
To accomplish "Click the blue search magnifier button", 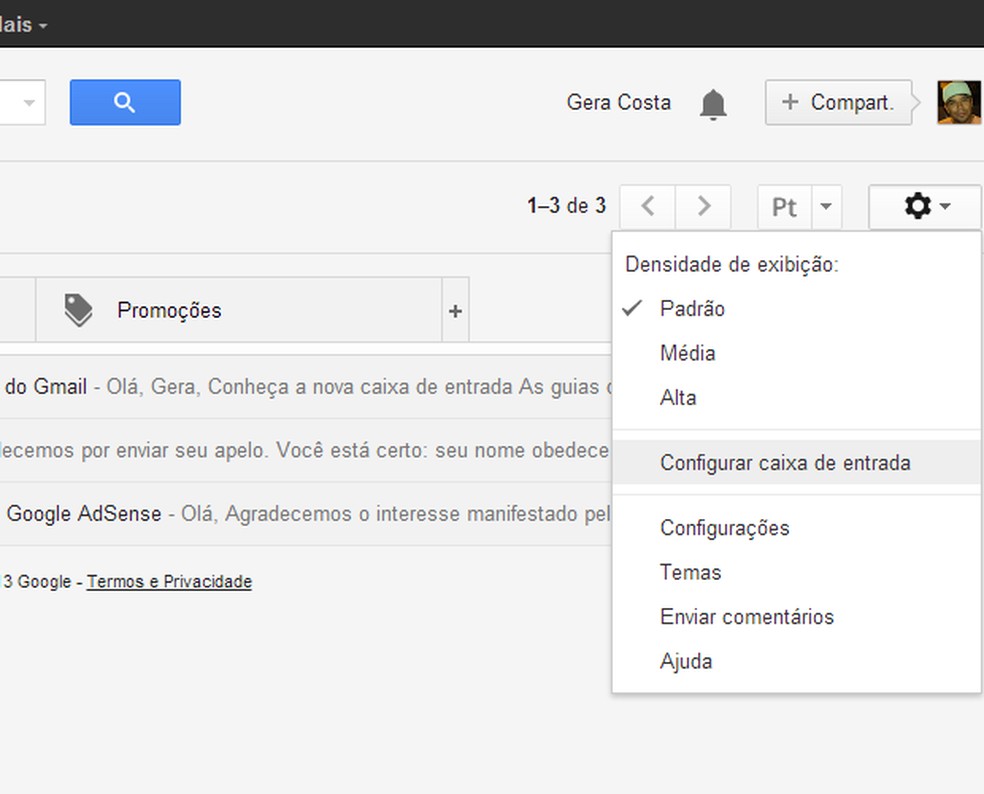I will coord(125,103).
